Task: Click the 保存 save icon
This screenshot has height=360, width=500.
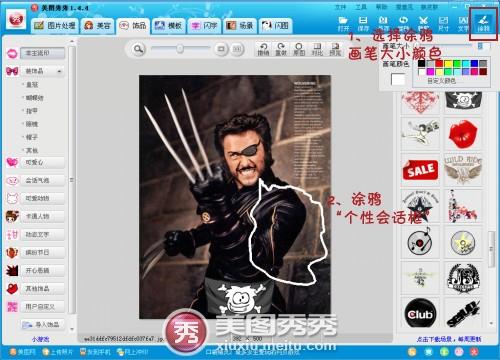Action: pos(363,24)
